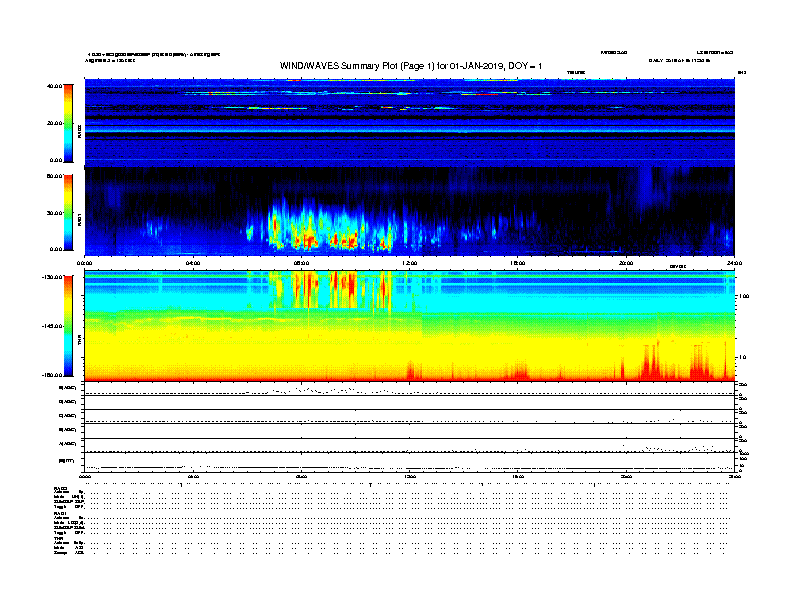Click the 12:00 tick under the line plots
792x612 pixels.
[x=410, y=476]
